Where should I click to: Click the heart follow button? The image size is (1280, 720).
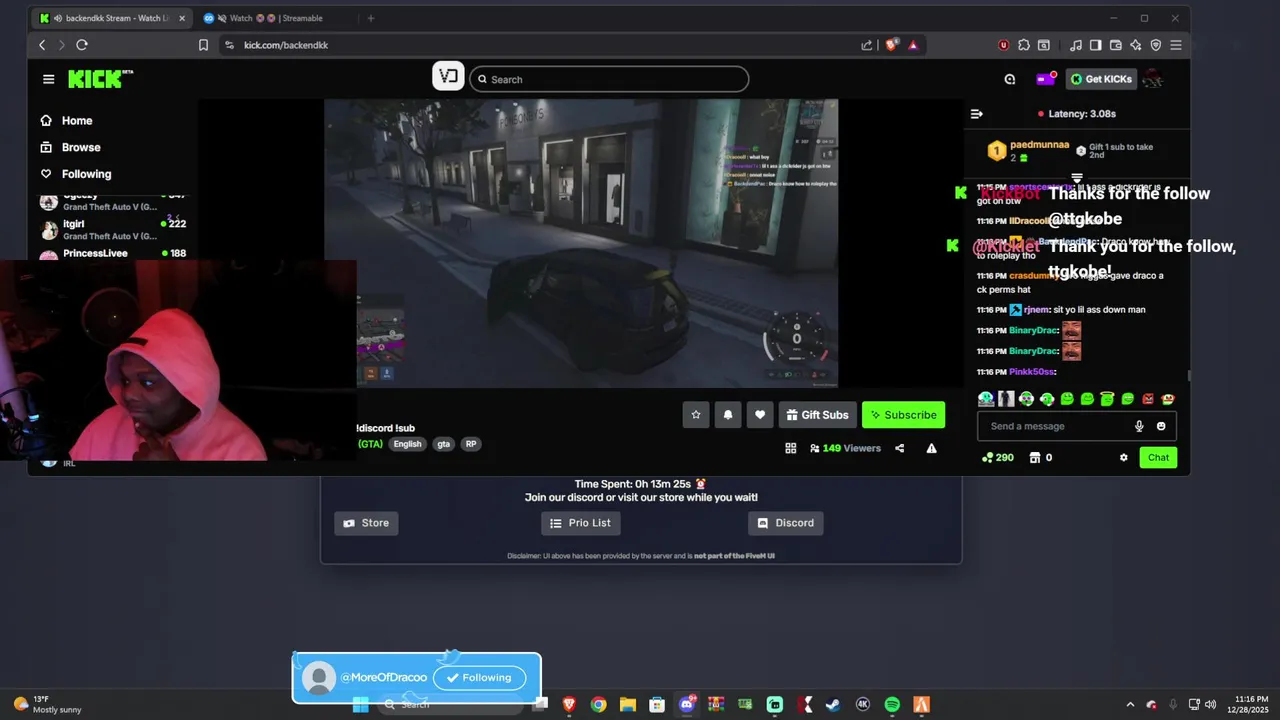[760, 415]
